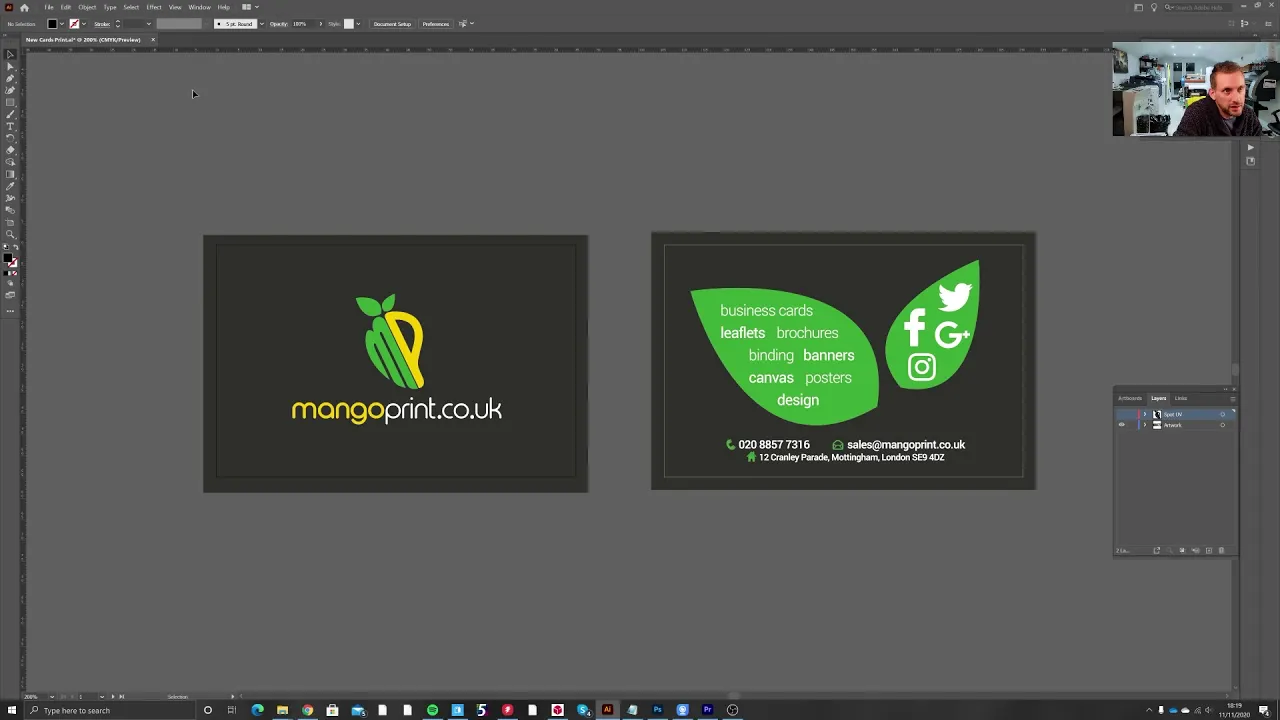Click the stroke swatch in control bar

[x=75, y=24]
